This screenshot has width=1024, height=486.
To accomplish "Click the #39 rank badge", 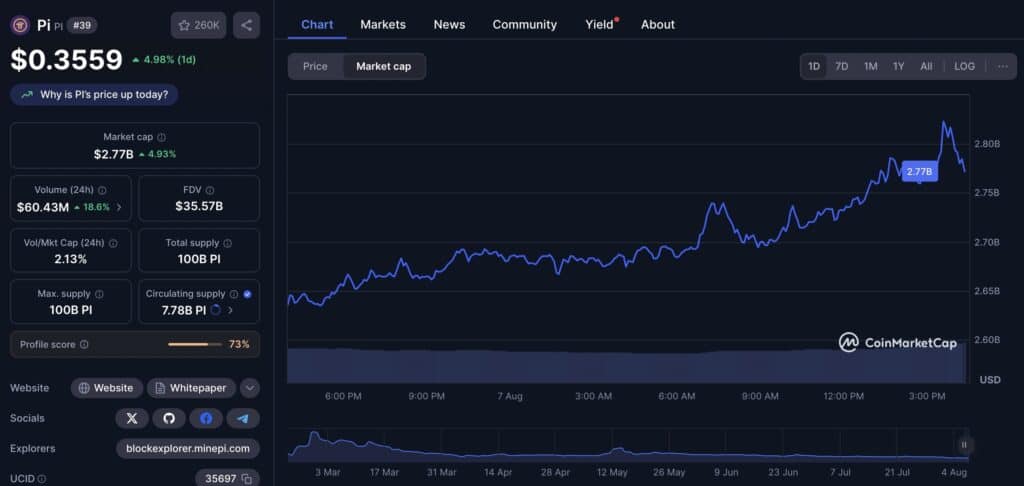I will click(82, 25).
